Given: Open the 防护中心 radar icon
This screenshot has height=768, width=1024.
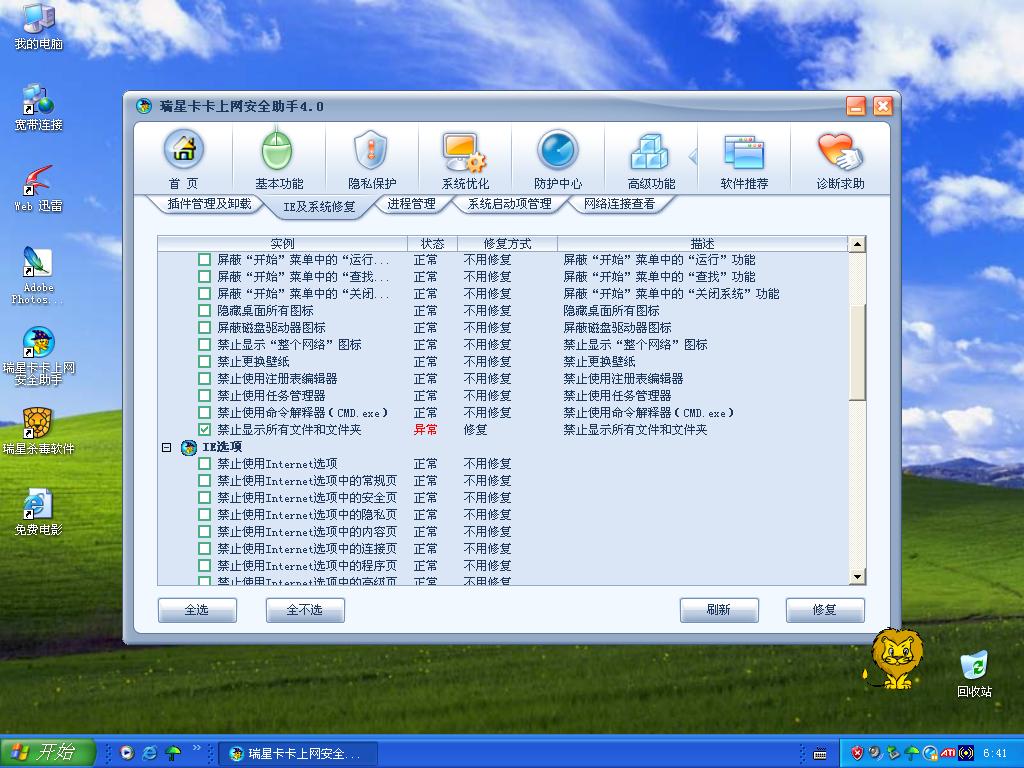Looking at the screenshot, I should (558, 150).
